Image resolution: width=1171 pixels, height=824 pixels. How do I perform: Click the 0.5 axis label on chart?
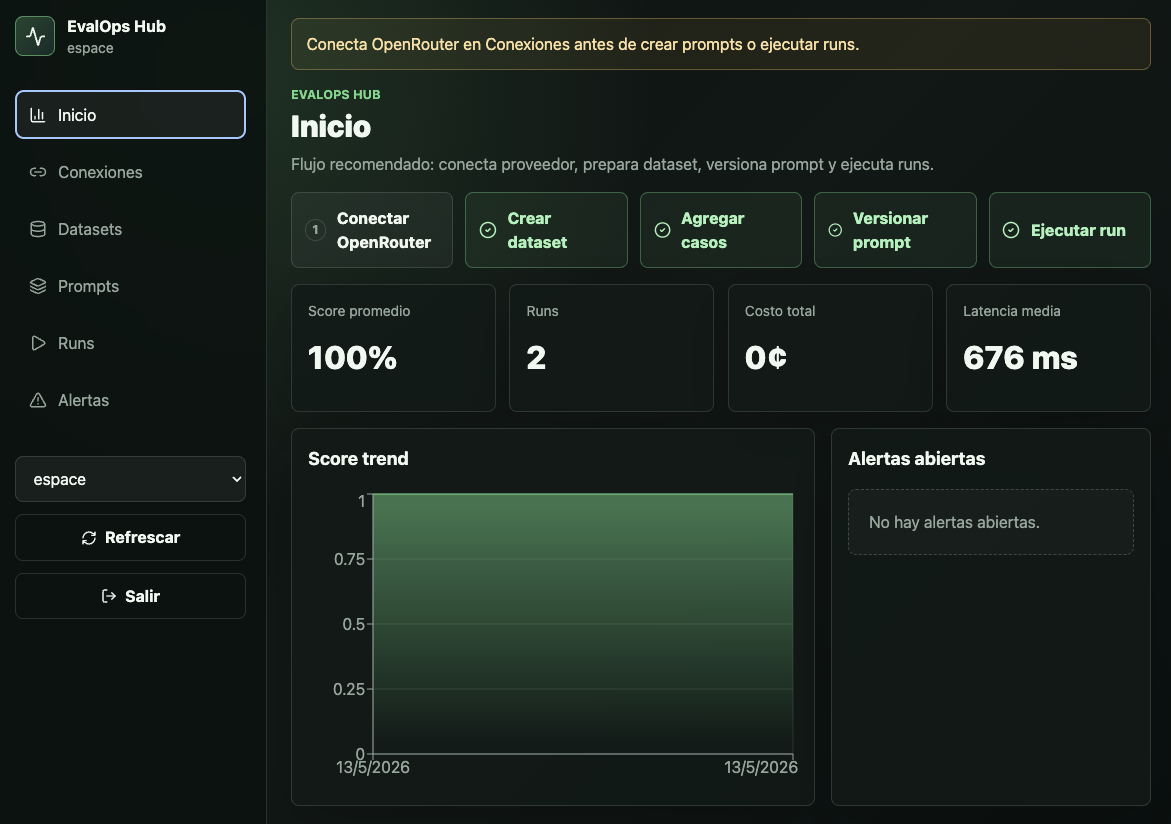pyautogui.click(x=353, y=625)
